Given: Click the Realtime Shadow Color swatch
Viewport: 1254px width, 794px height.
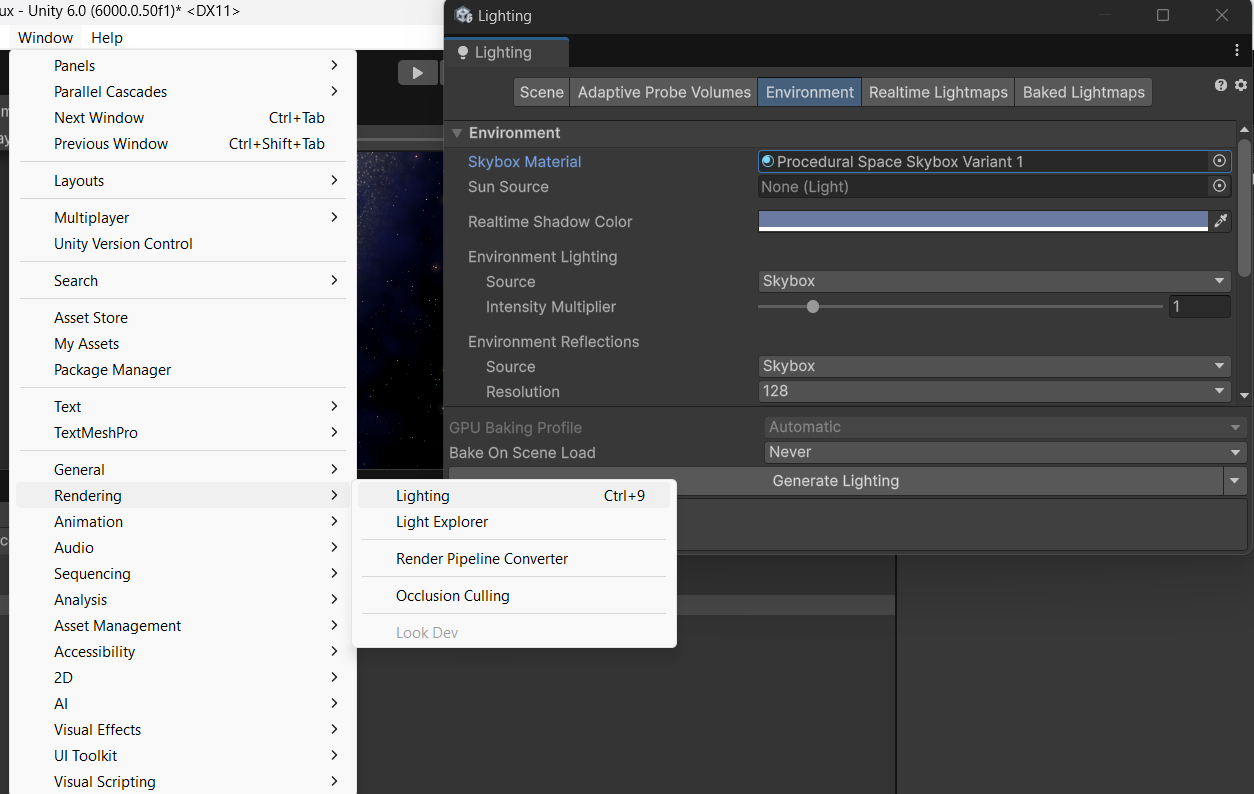Looking at the screenshot, I should (x=983, y=221).
